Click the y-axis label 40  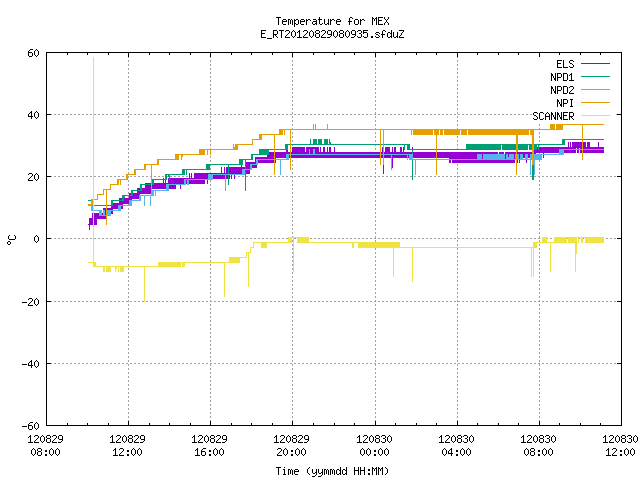click(x=33, y=115)
